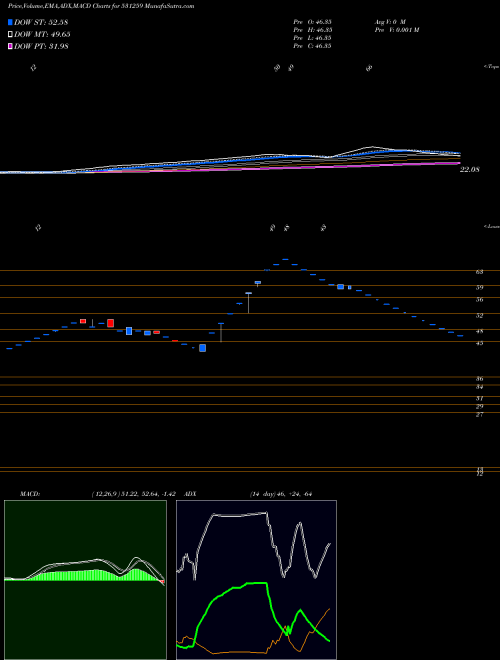Click the 'MACD:' panel heading
Image resolution: width=500 pixels, height=660 pixels.
(30, 494)
